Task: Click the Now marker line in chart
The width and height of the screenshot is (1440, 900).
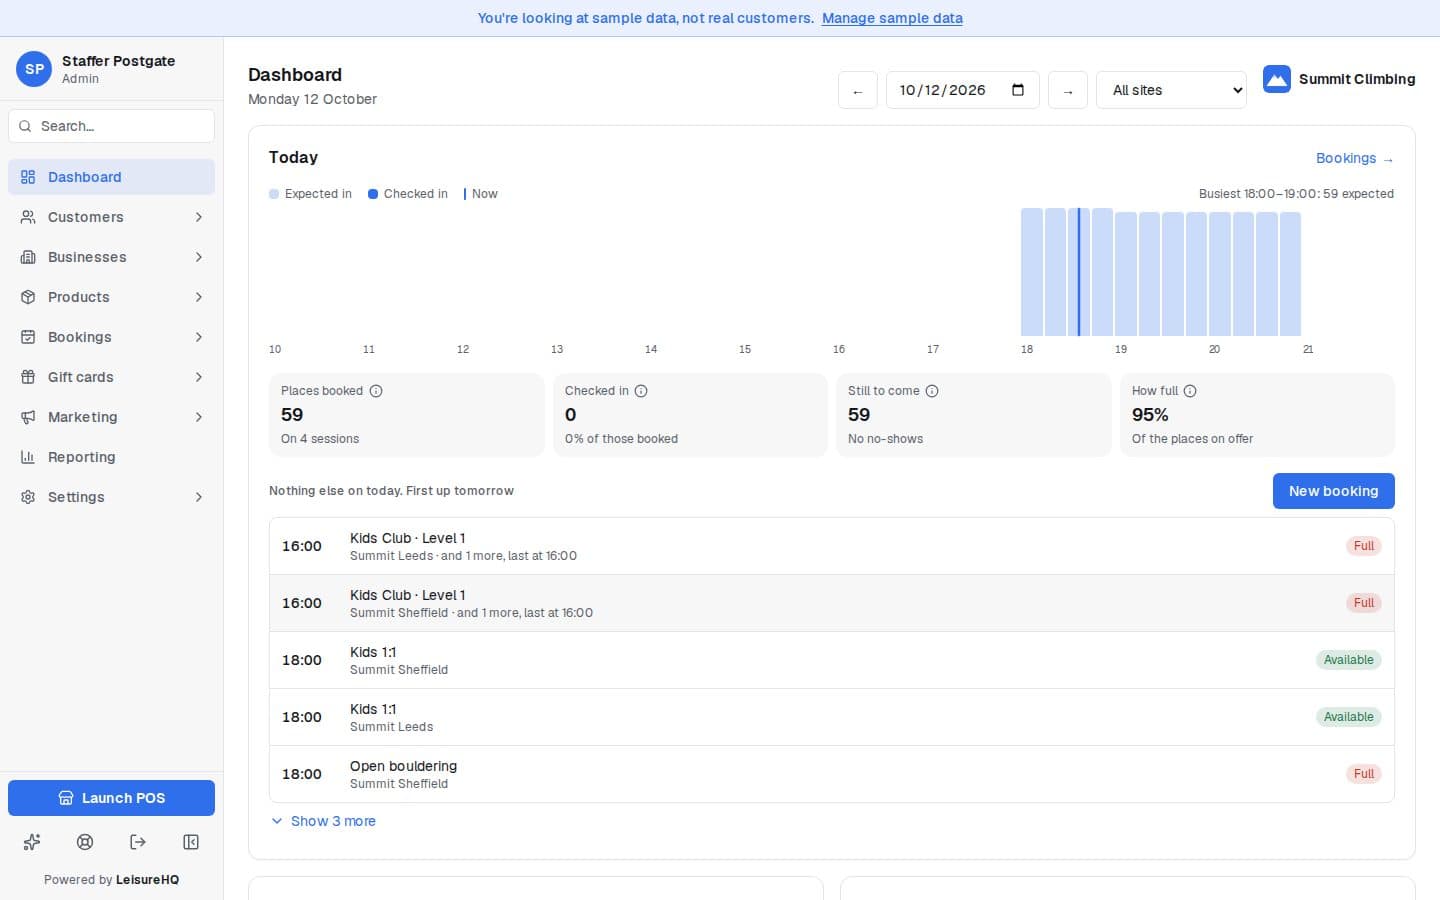Action: click(x=1079, y=272)
